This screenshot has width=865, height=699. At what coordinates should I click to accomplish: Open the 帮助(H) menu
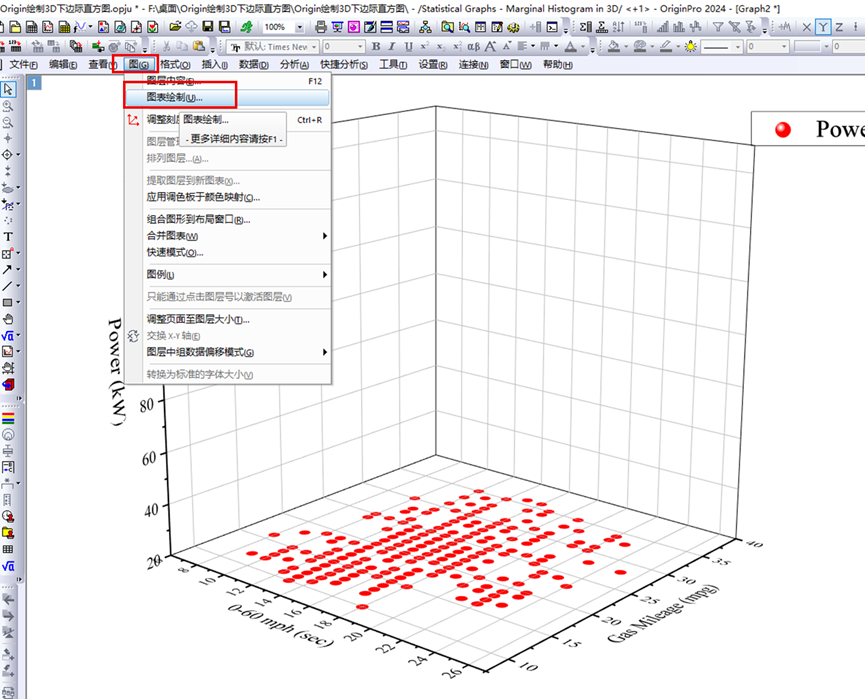pos(557,65)
